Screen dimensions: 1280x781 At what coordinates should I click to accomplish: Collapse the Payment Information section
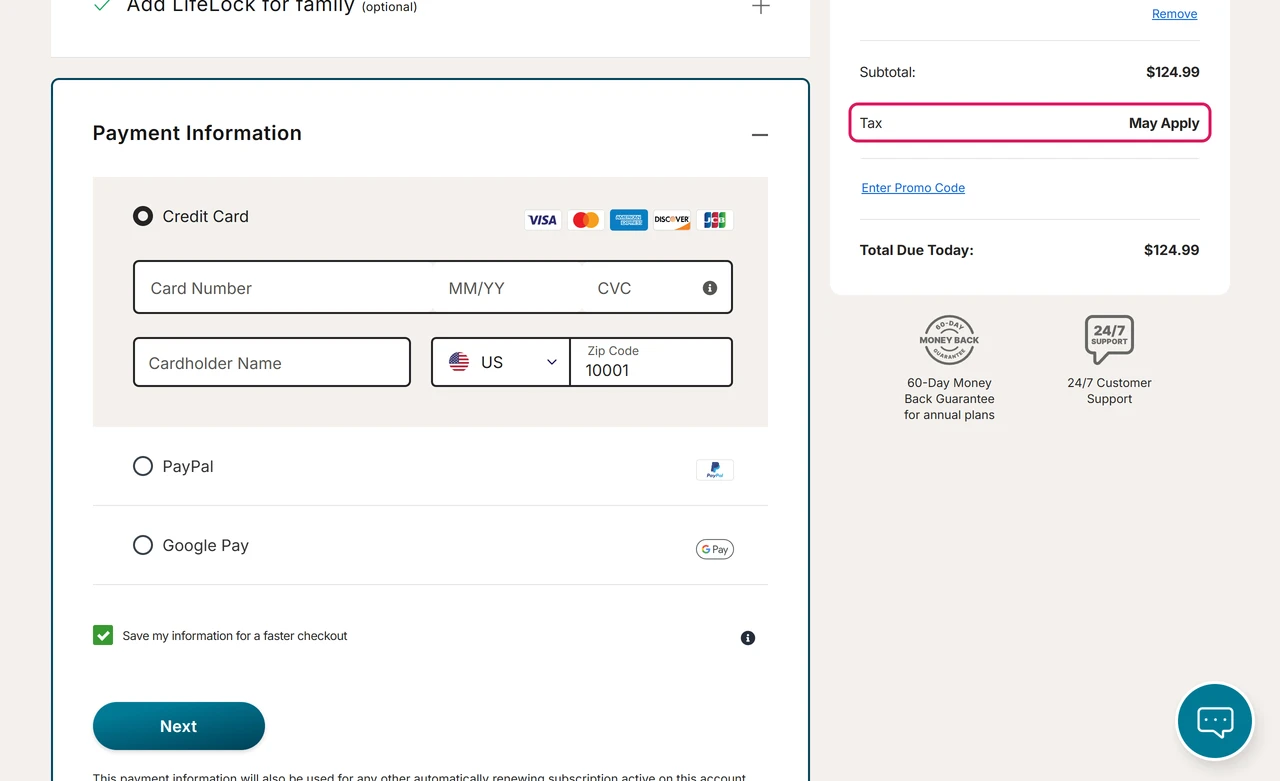pyautogui.click(x=760, y=135)
